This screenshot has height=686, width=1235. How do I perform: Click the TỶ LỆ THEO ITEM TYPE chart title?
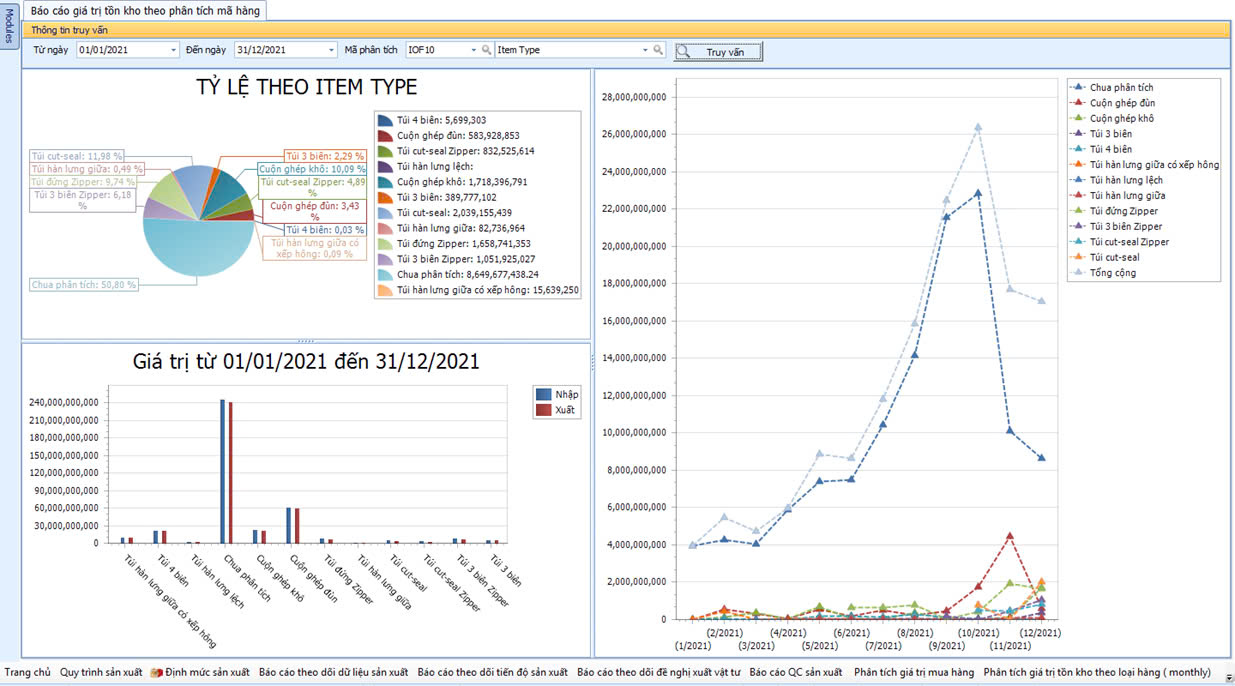tap(307, 87)
